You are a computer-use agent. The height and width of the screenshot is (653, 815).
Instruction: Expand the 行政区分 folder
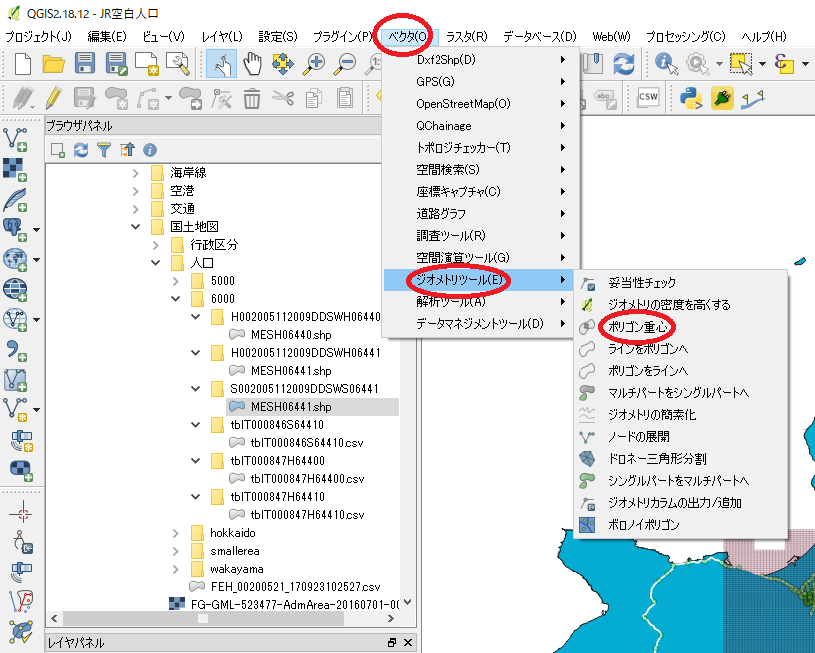coord(155,245)
